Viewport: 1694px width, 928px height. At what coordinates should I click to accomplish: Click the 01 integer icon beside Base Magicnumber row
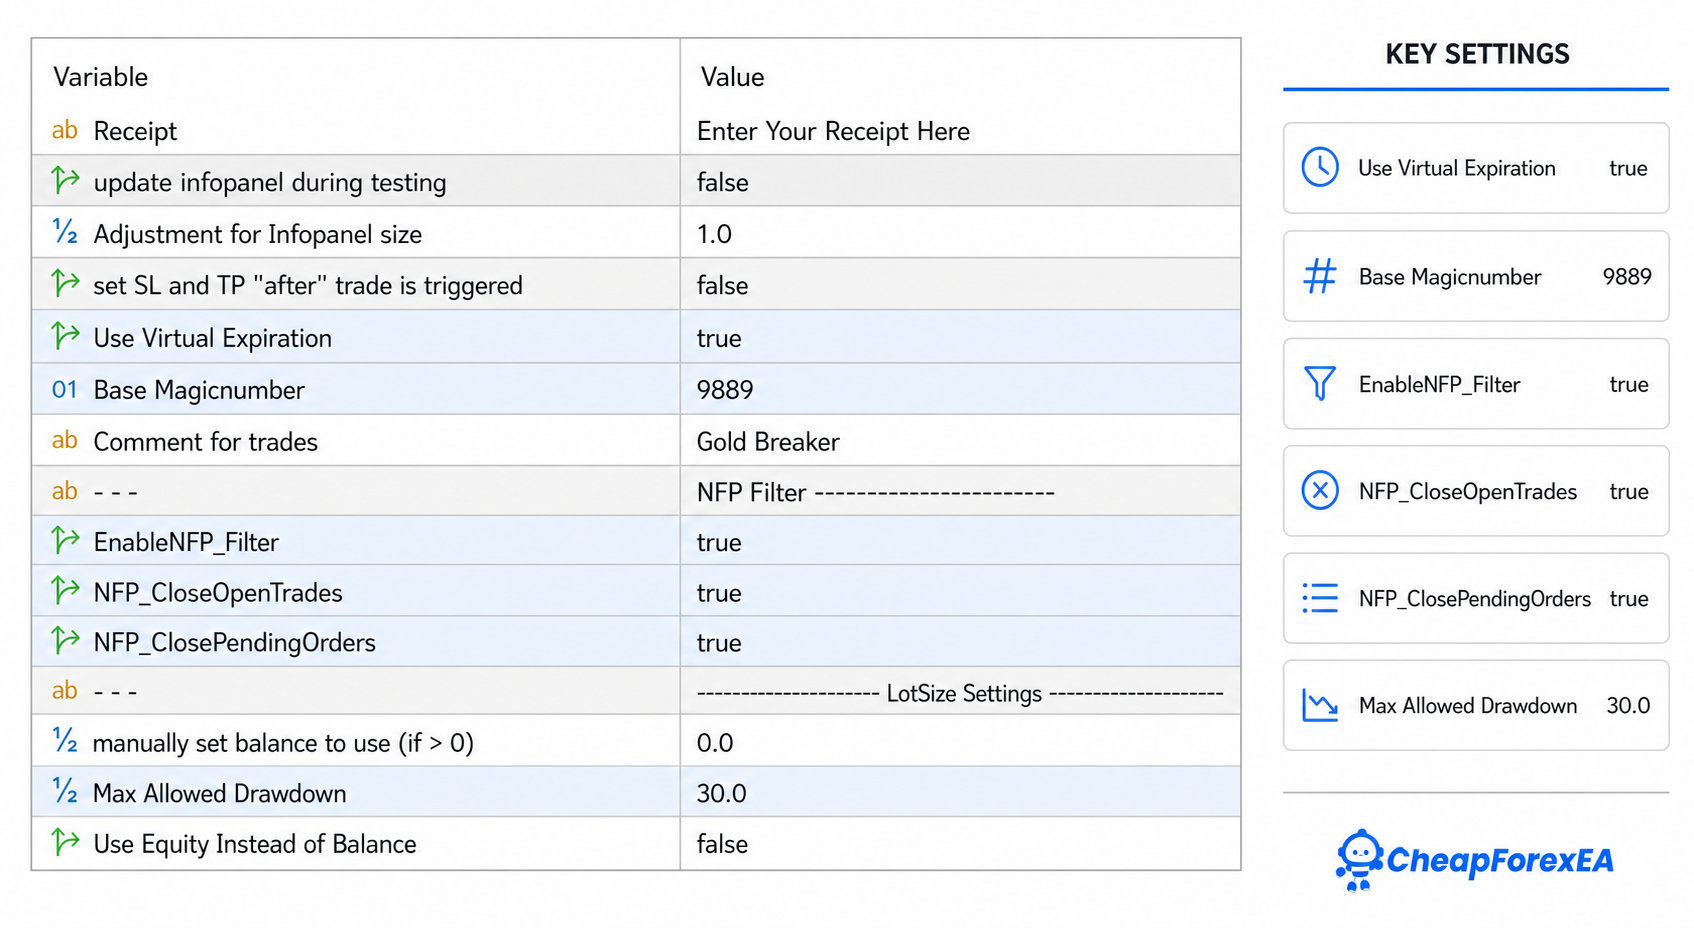(65, 389)
